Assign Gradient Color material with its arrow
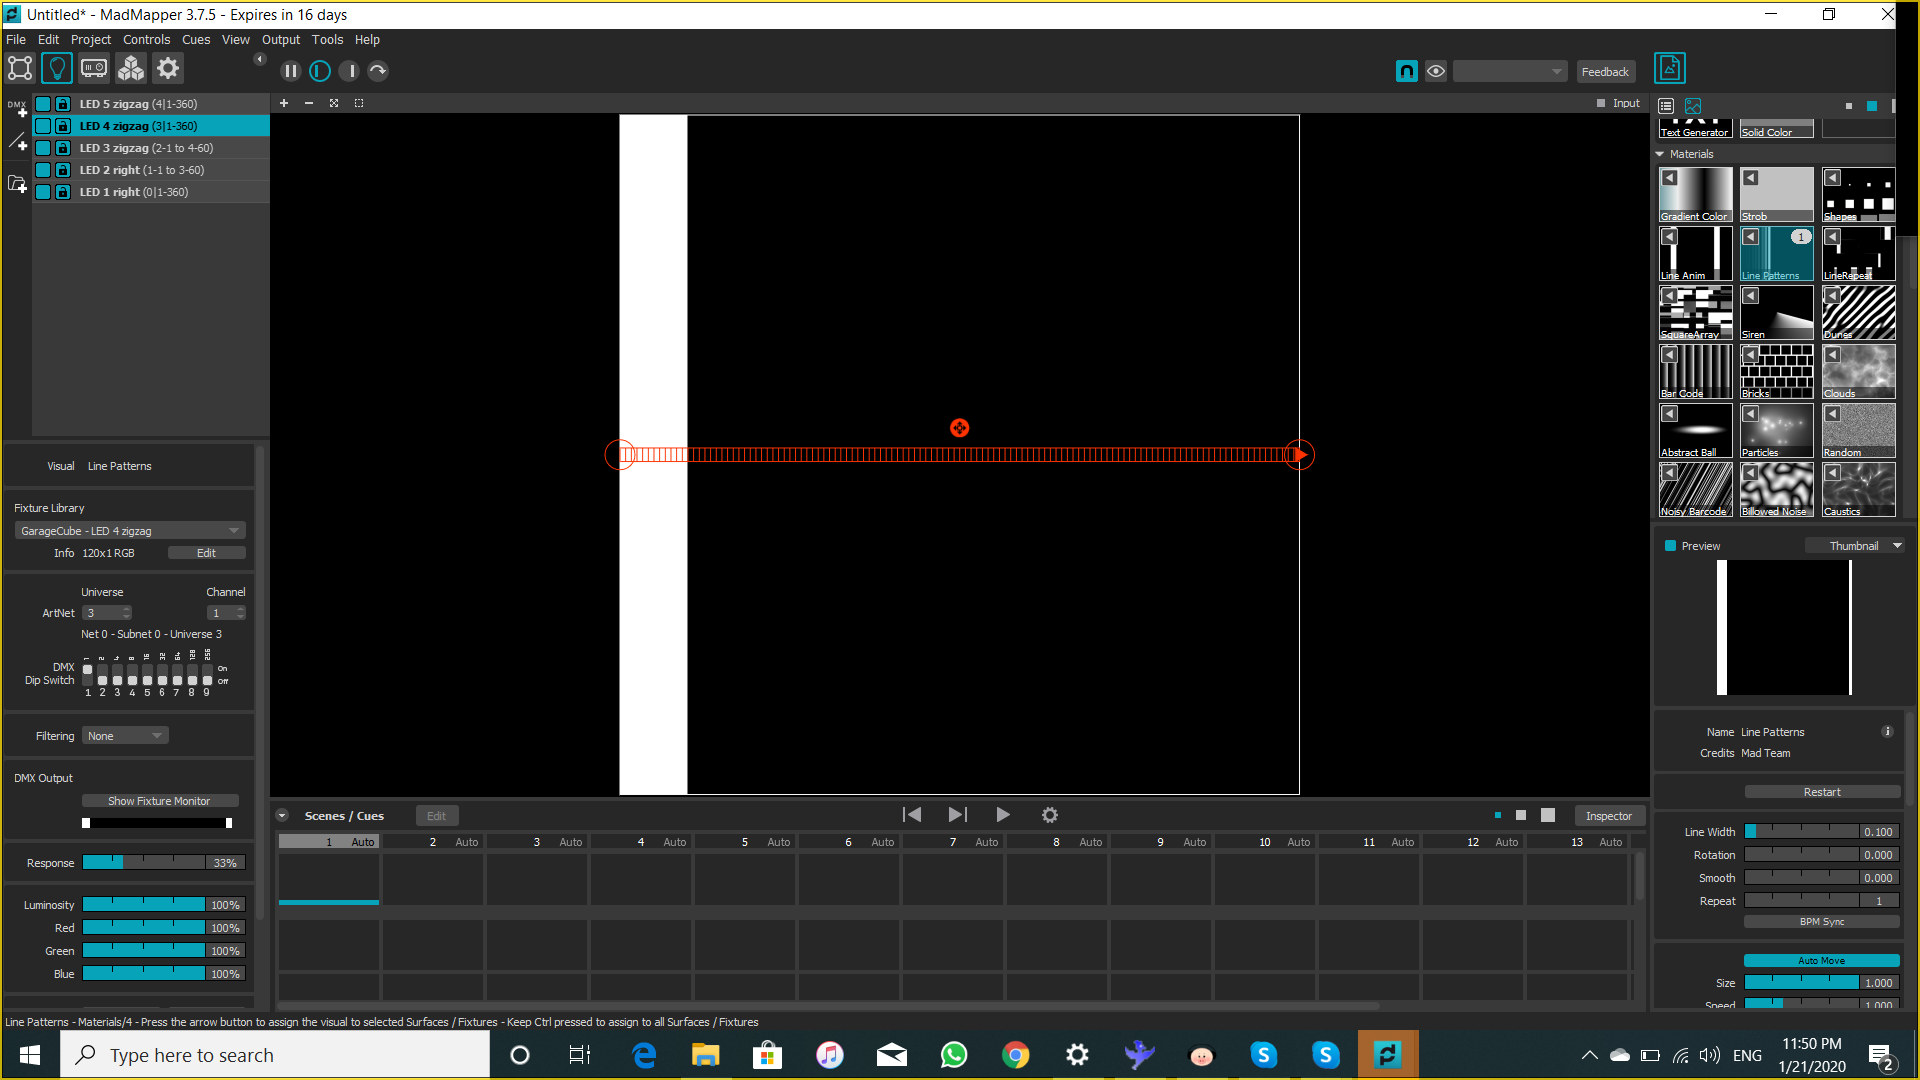1920x1080 pixels. coord(1669,177)
